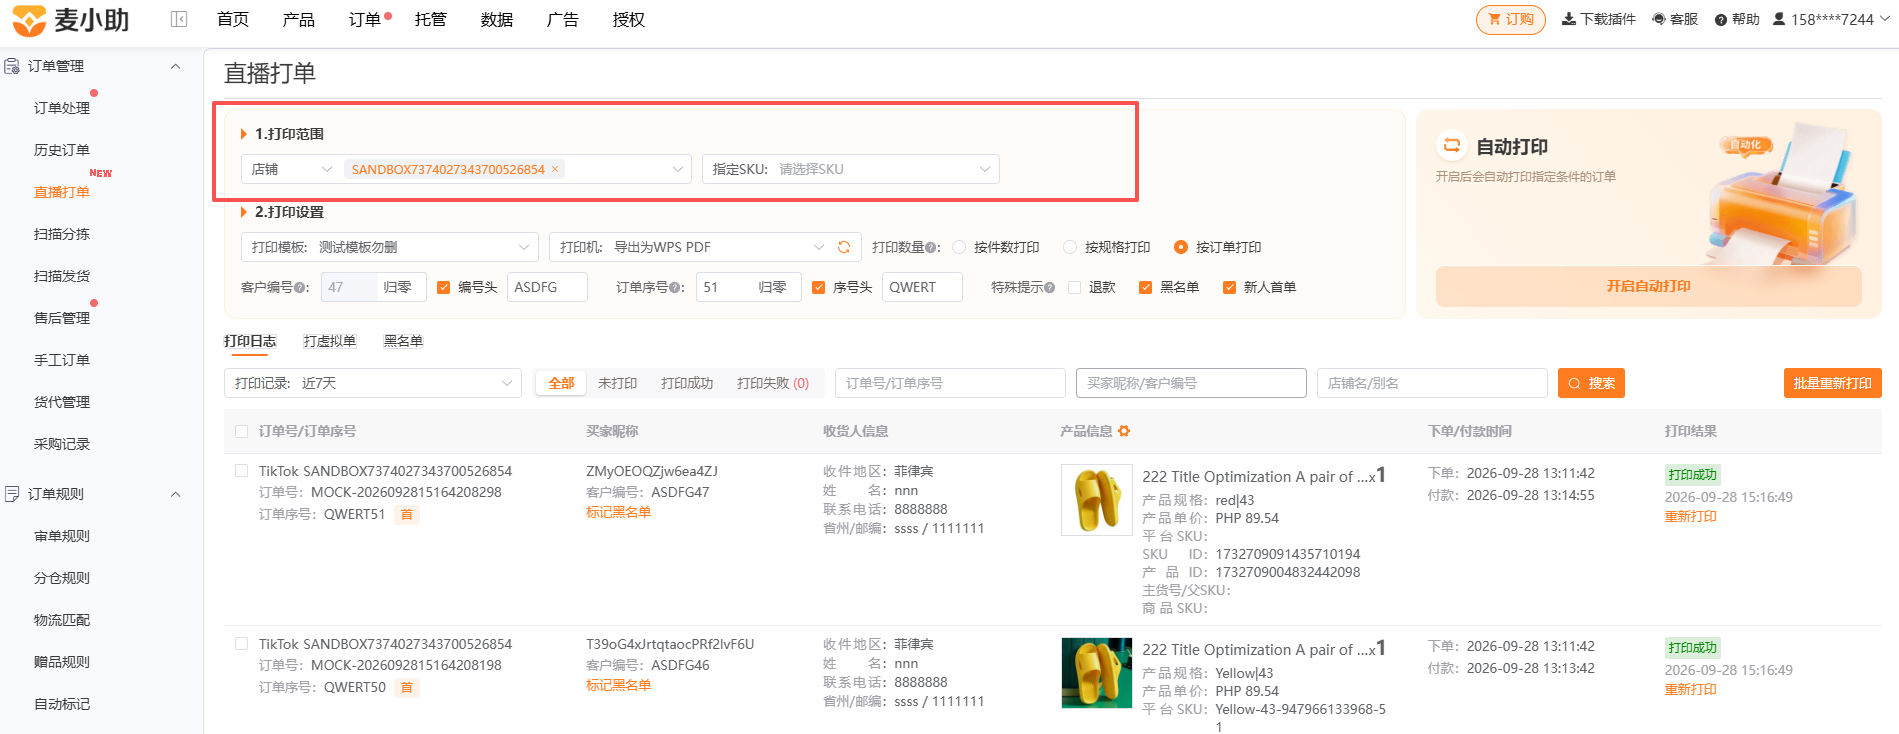The width and height of the screenshot is (1899, 734).
Task: Open the 店铺 type dropdown
Action: point(290,169)
